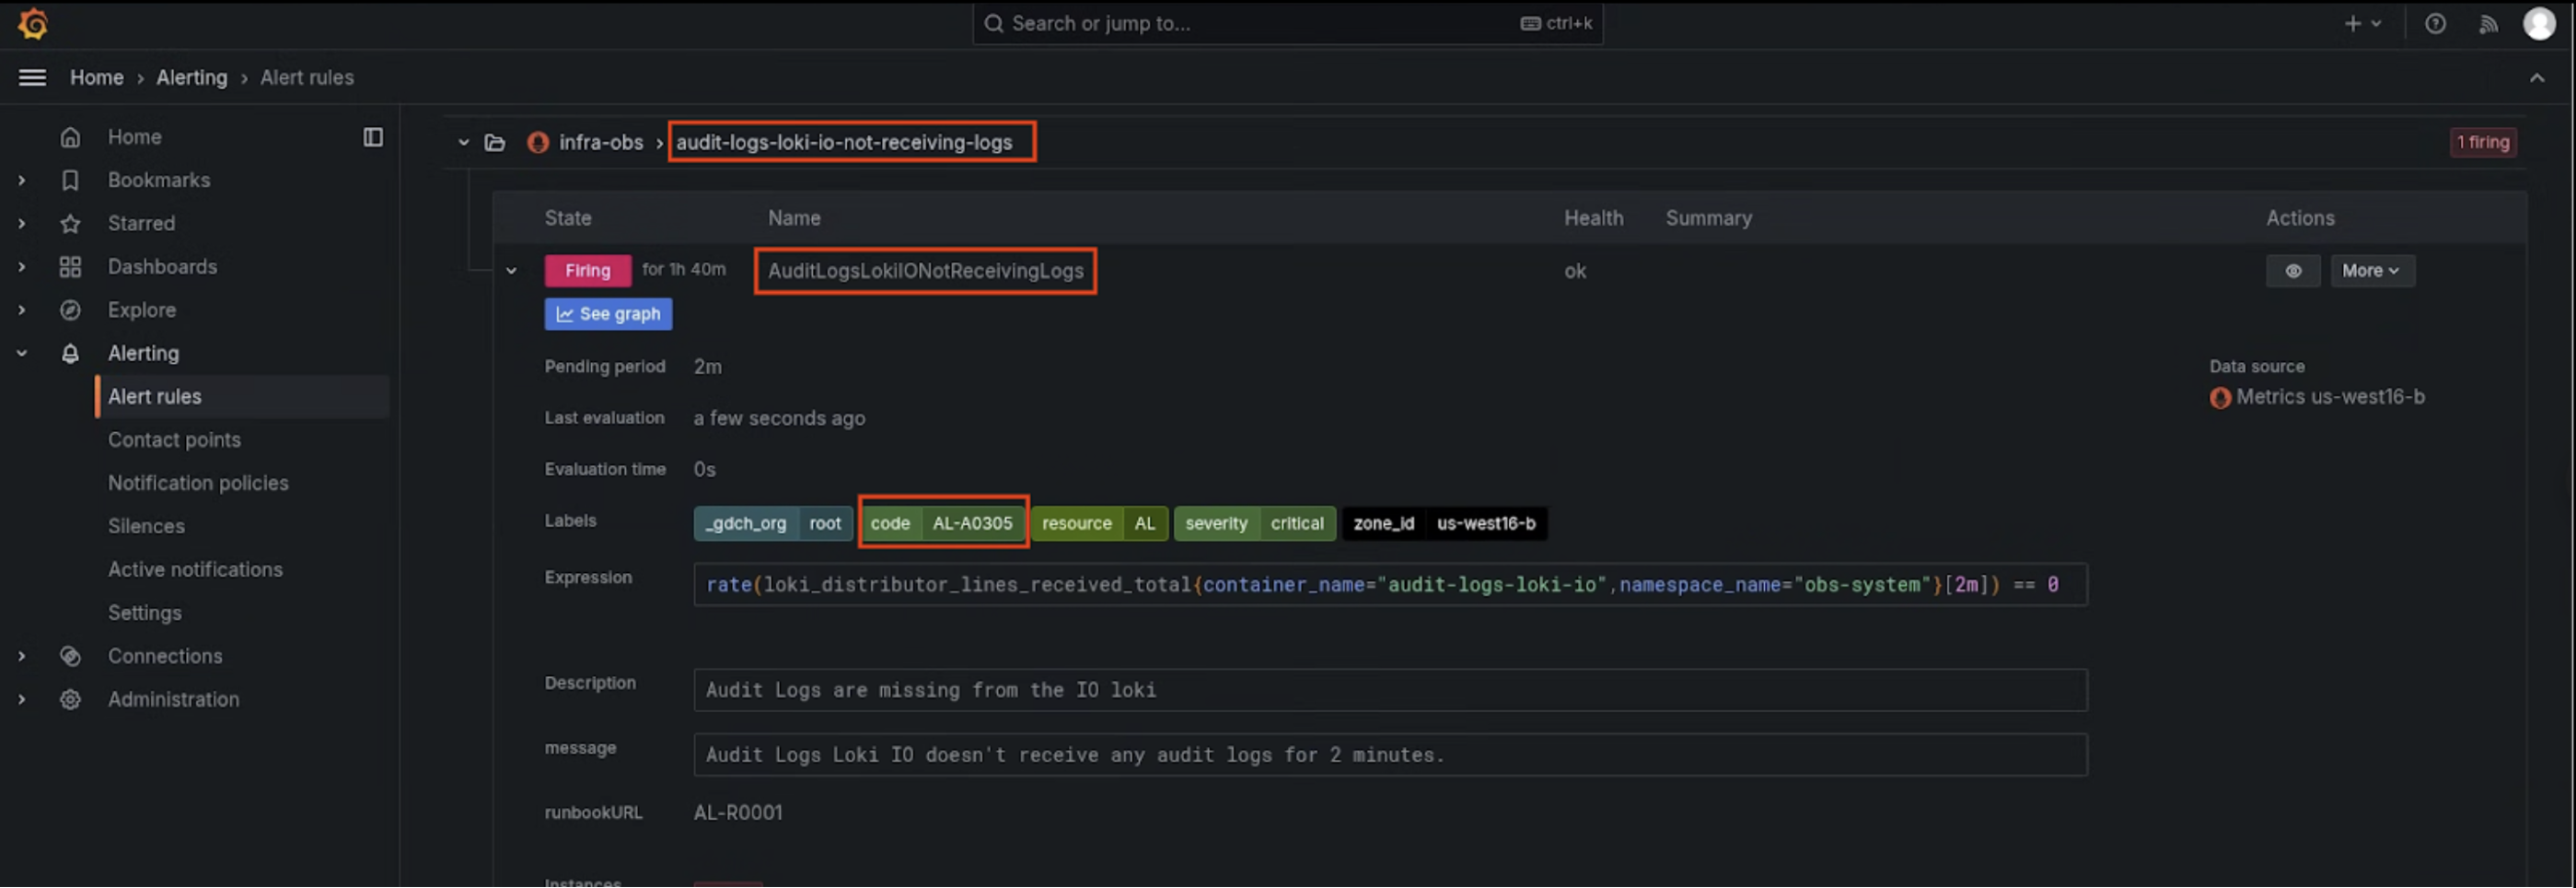Click the folder icon beside infra-obs
The image size is (2576, 888).
click(495, 142)
